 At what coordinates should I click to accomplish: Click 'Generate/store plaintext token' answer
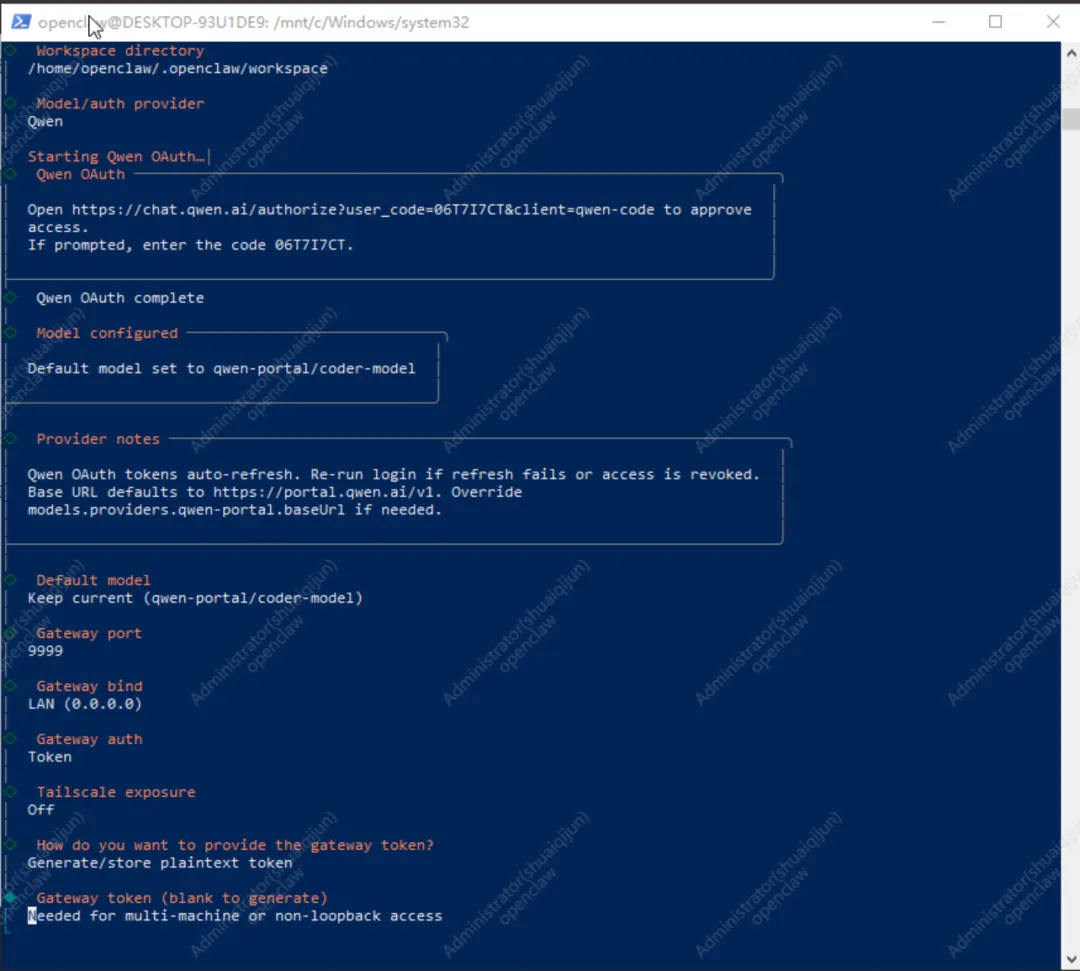click(x=160, y=863)
